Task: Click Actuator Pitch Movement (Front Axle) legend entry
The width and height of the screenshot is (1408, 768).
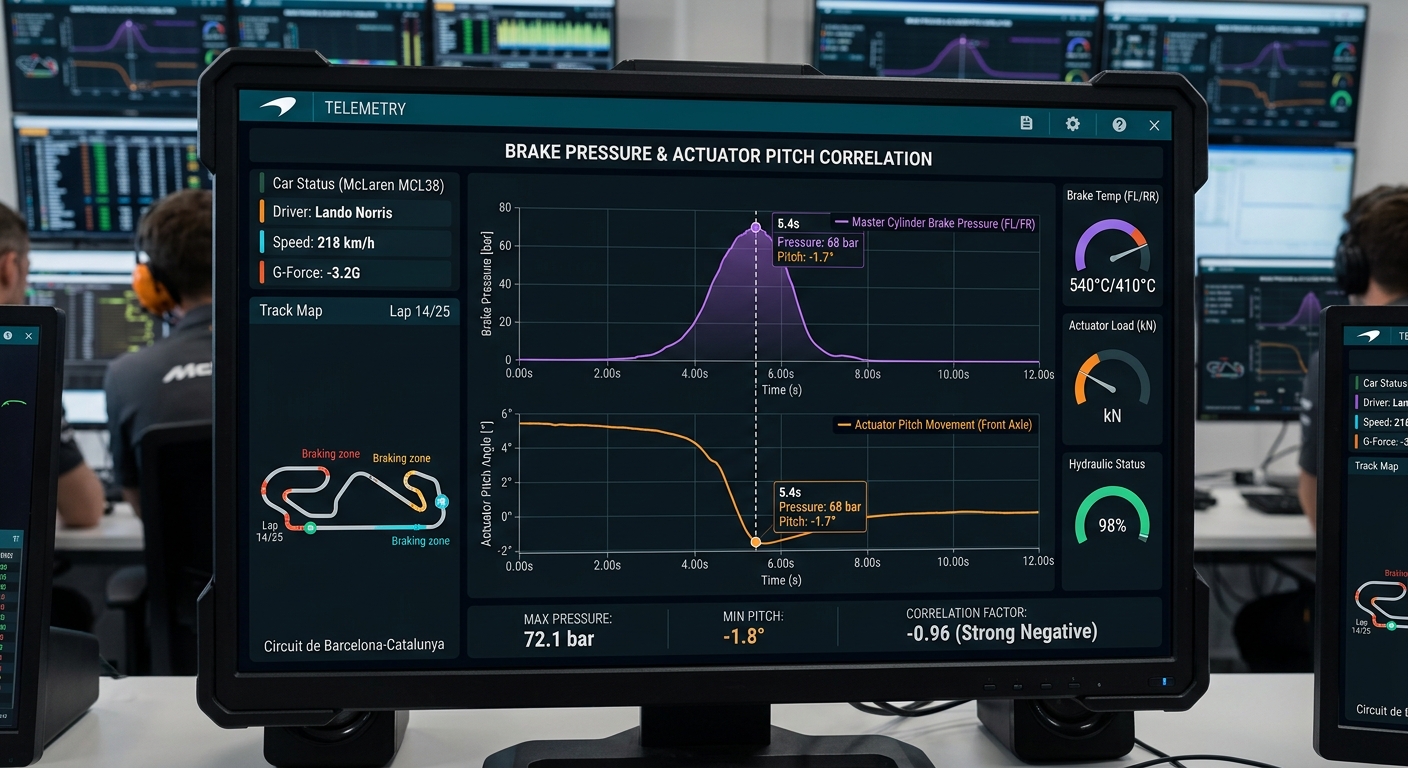Action: pyautogui.click(x=935, y=425)
